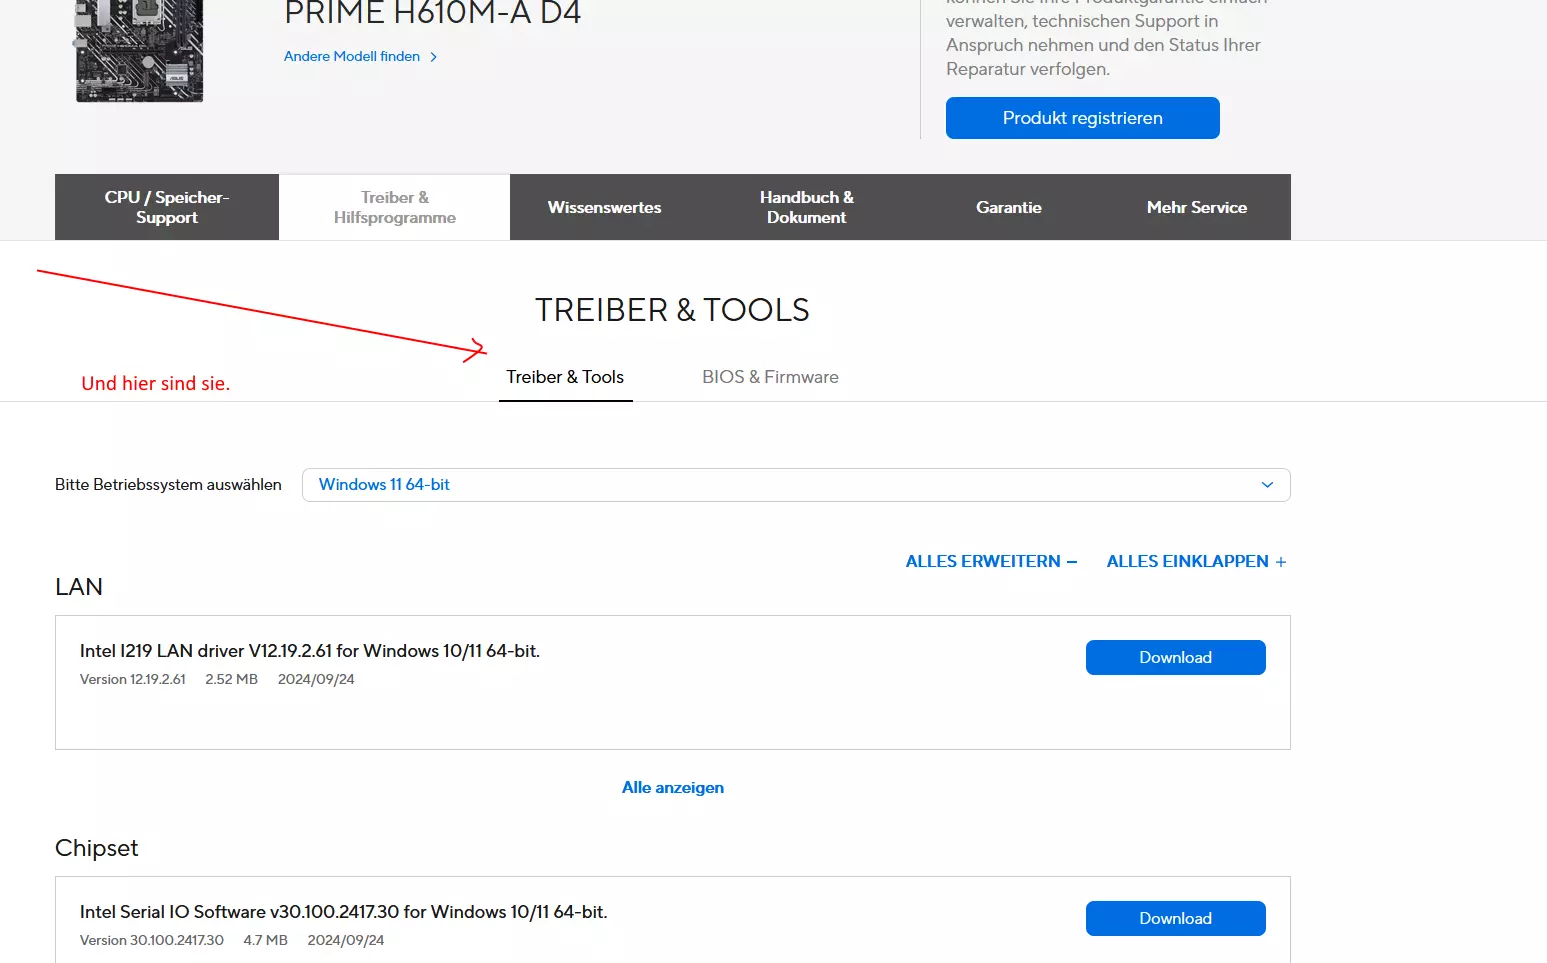
Task: Open the CPU / Speicher-Support tab
Action: pos(167,207)
